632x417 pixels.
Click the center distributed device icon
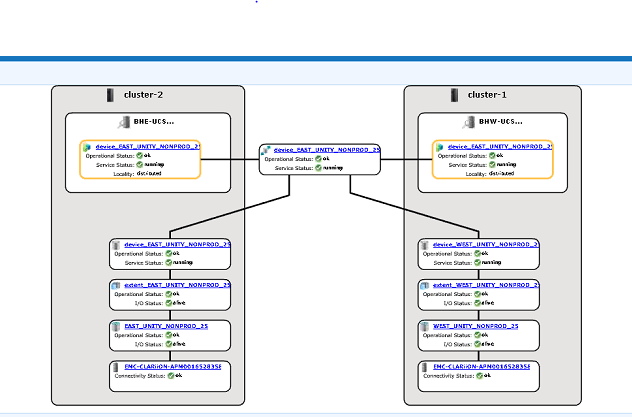point(266,149)
